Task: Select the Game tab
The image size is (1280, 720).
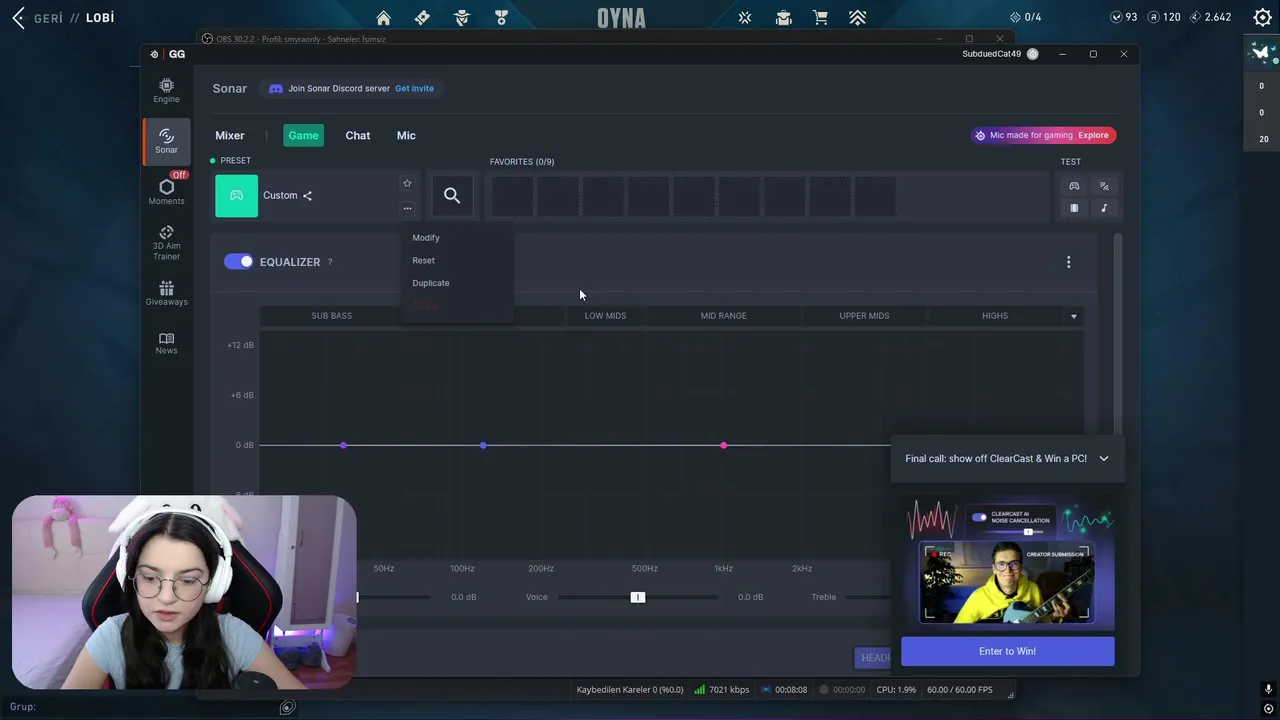Action: point(303,135)
